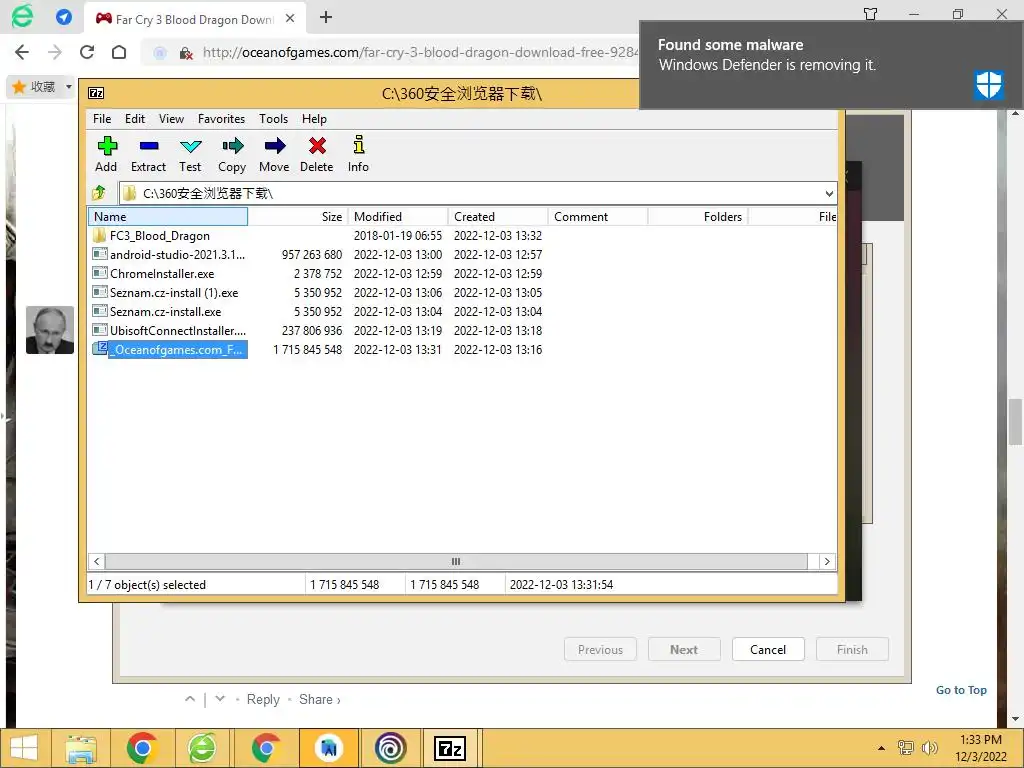
Task: Sort files by the Size column
Action: tap(298, 216)
